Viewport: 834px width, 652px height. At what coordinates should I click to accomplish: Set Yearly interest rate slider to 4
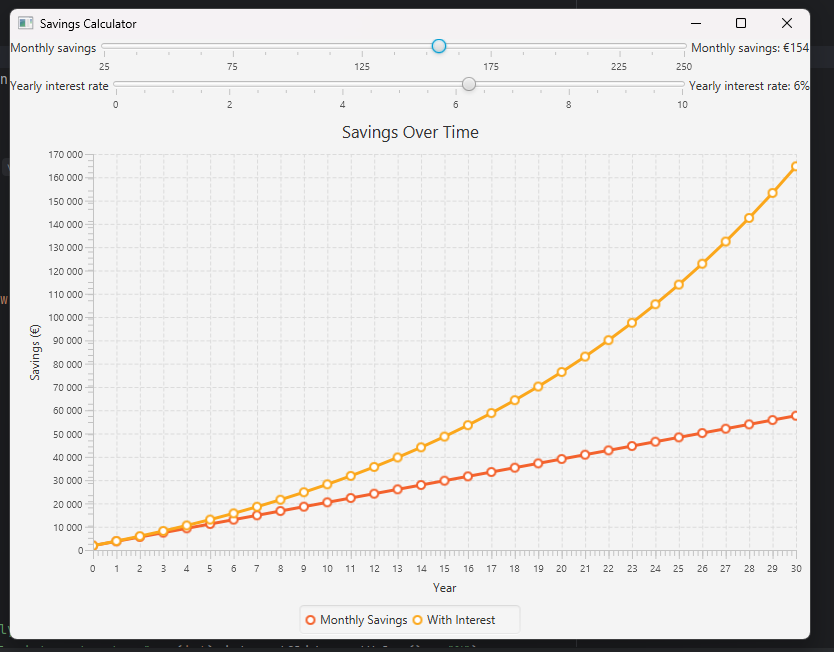(x=343, y=84)
